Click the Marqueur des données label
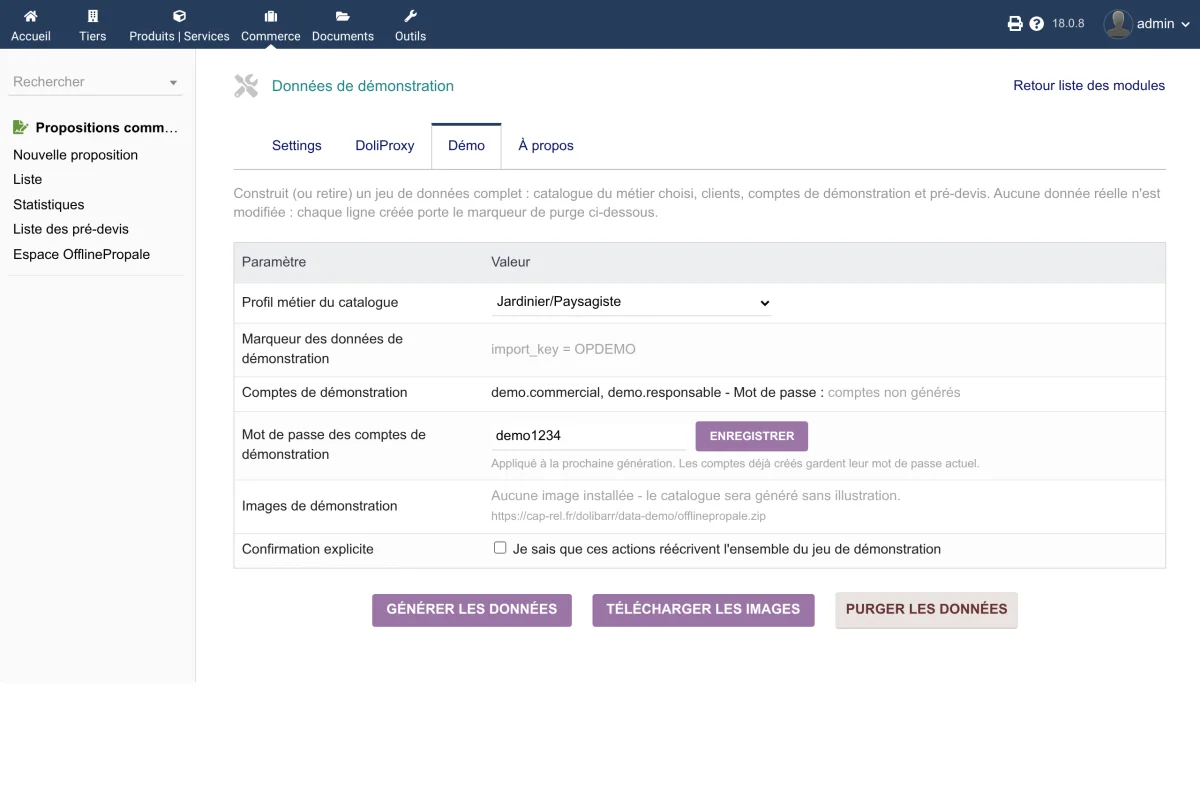Image resolution: width=1200 pixels, height=807 pixels. [322, 349]
